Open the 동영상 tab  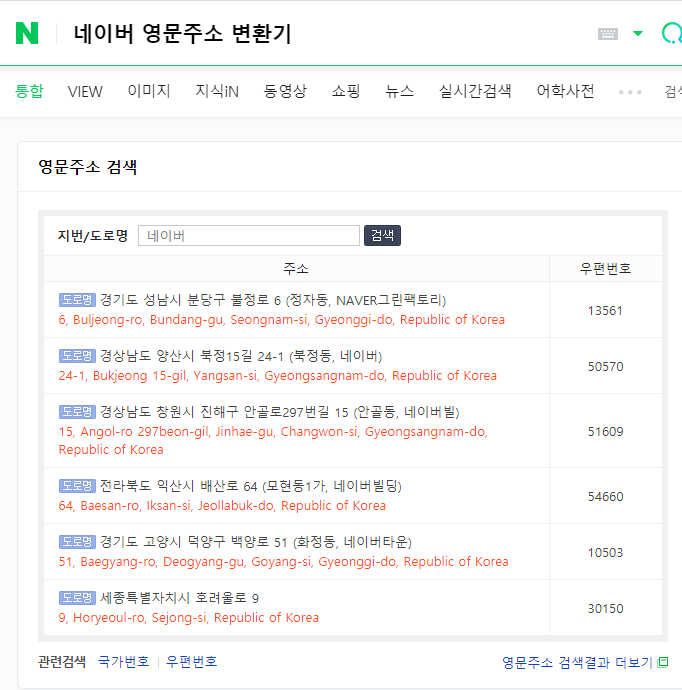pyautogui.click(x=285, y=91)
